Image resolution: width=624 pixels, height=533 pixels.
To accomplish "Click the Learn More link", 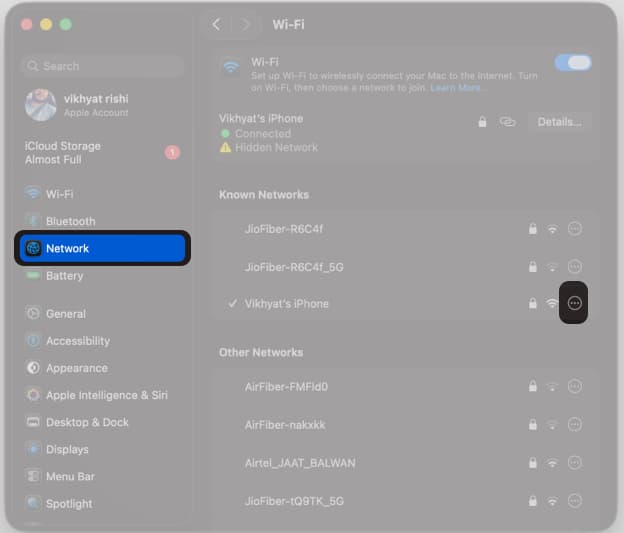I will 456,88.
